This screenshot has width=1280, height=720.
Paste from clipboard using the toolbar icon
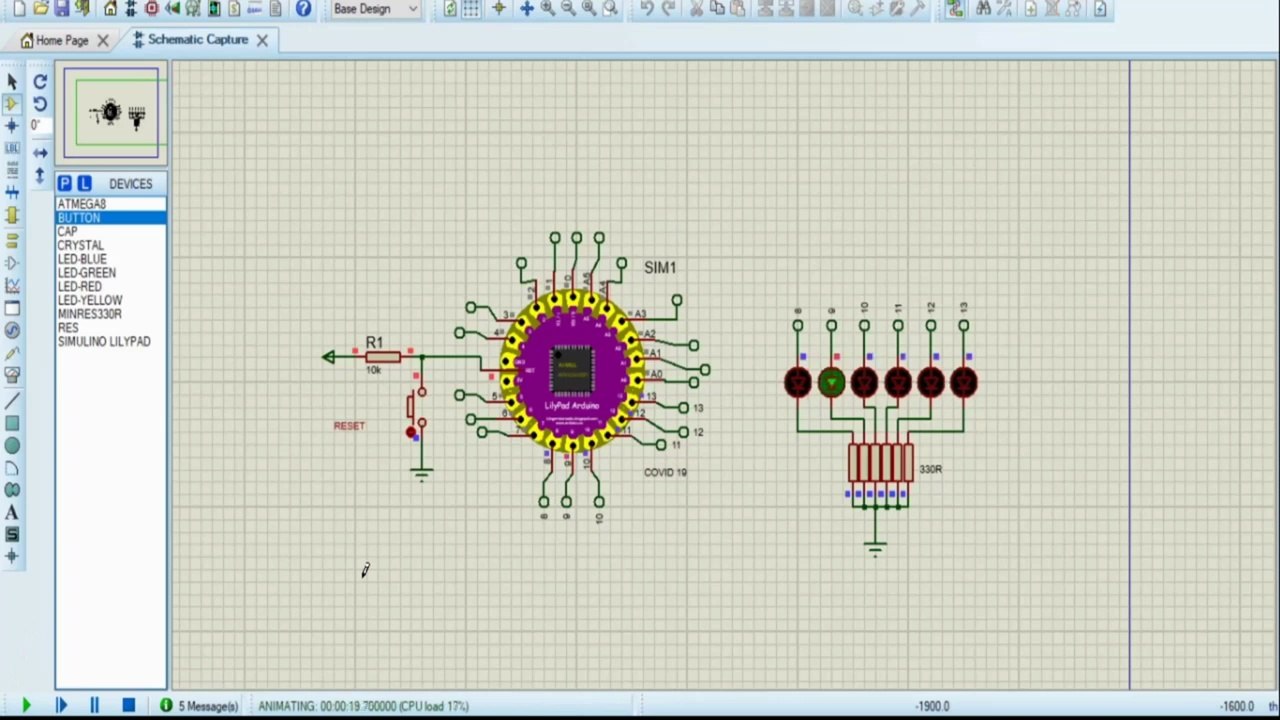pos(737,8)
